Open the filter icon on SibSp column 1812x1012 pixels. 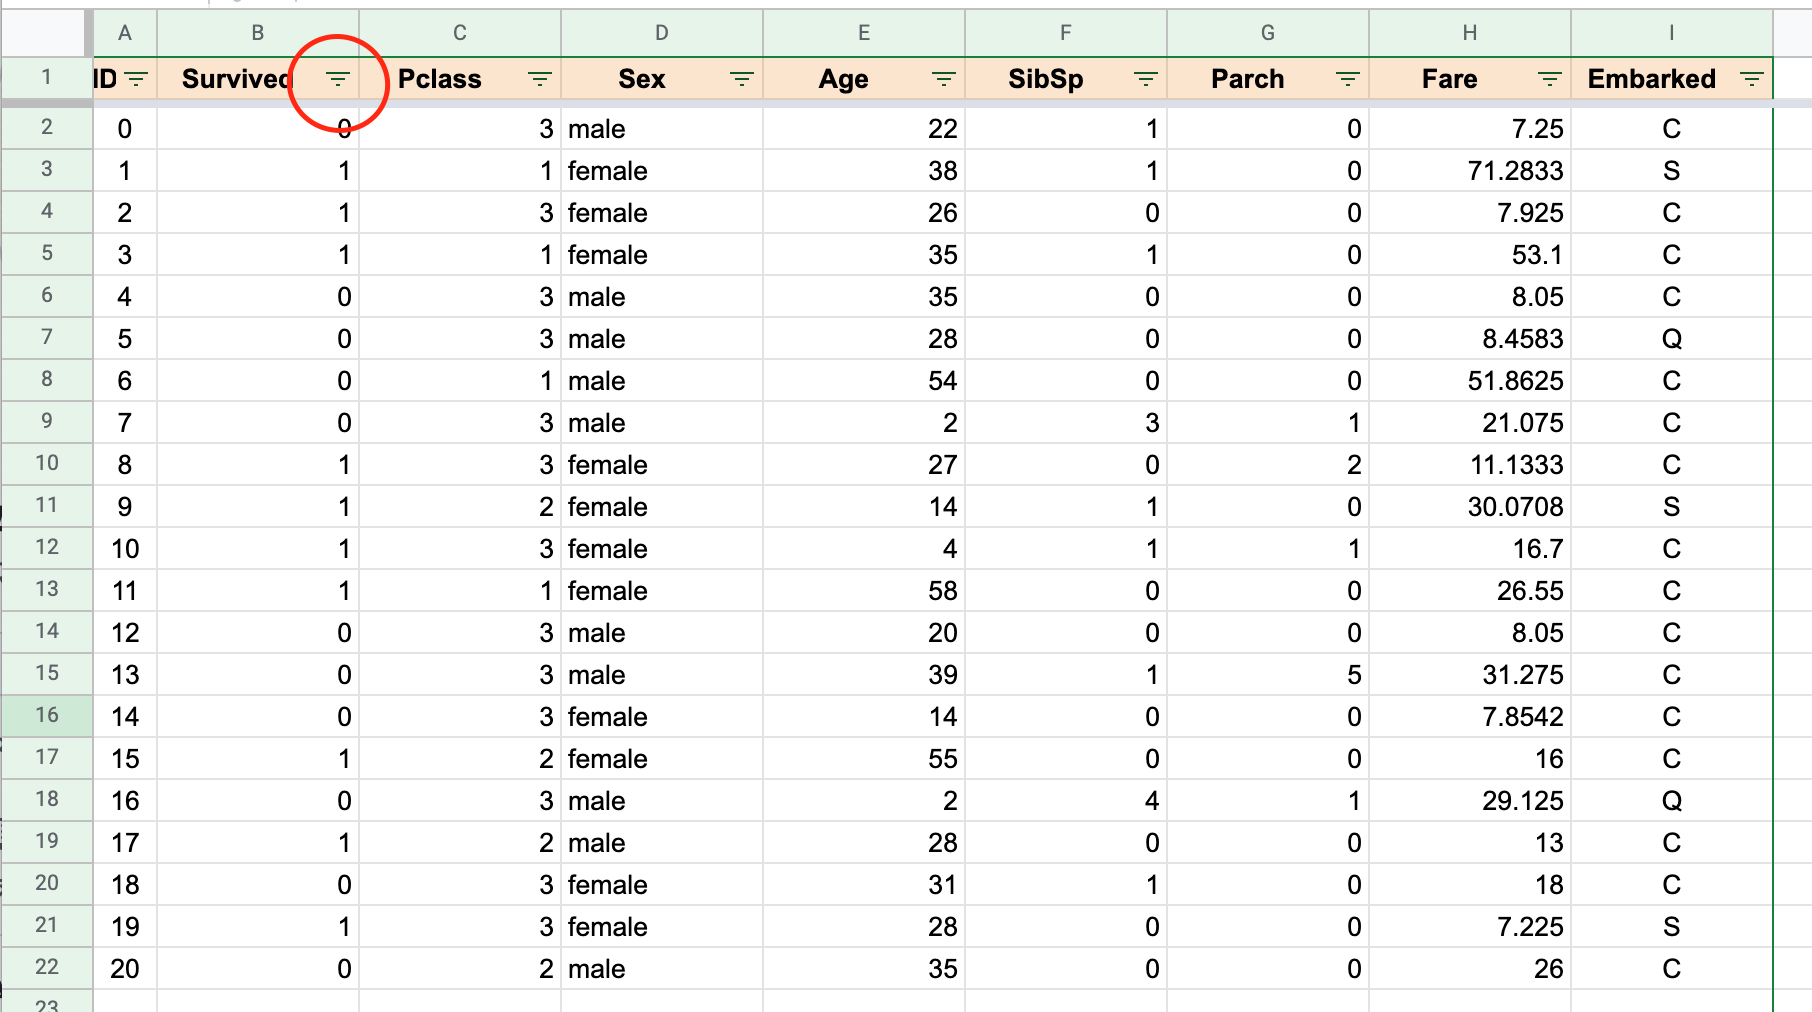tap(1146, 79)
